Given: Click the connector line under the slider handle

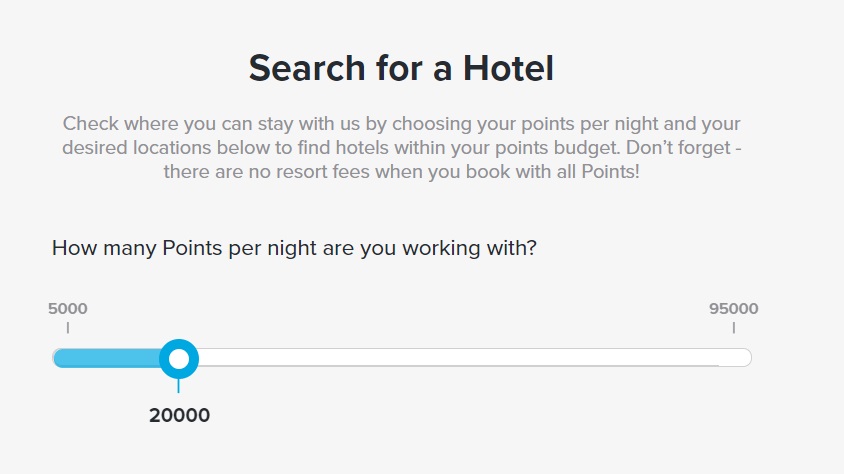Looking at the screenshot, I should point(179,386).
